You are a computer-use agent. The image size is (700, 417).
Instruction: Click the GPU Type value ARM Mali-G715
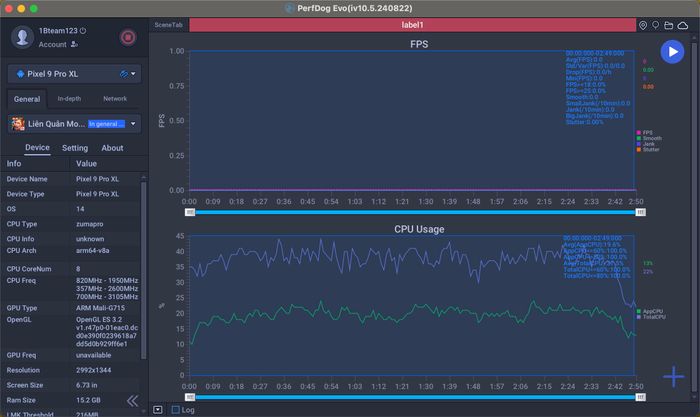(100, 308)
